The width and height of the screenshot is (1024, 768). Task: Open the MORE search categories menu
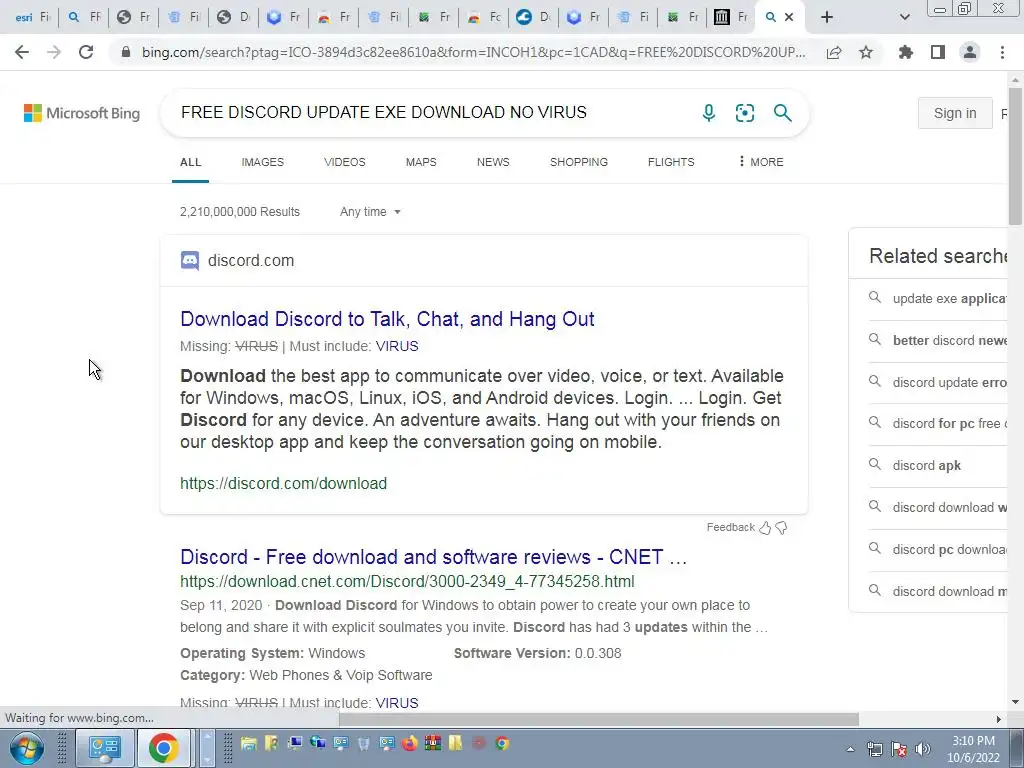[x=761, y=162]
